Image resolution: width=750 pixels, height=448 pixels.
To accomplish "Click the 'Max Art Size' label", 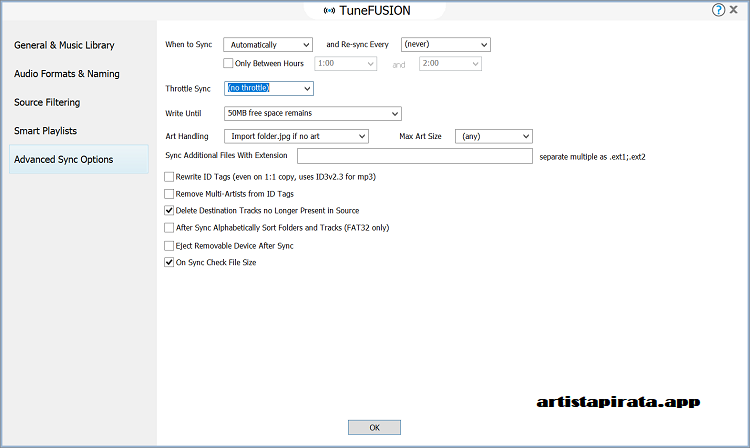I will (420, 136).
